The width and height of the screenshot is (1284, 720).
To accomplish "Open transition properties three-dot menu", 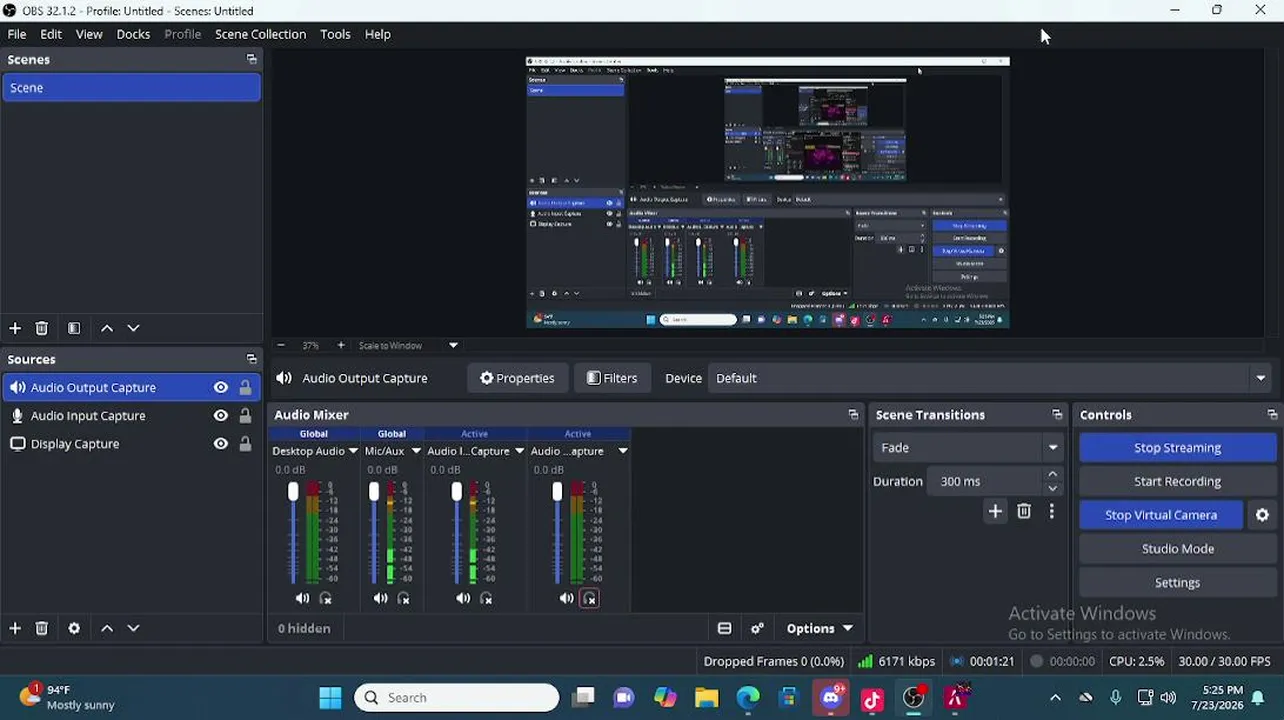I will point(1051,512).
